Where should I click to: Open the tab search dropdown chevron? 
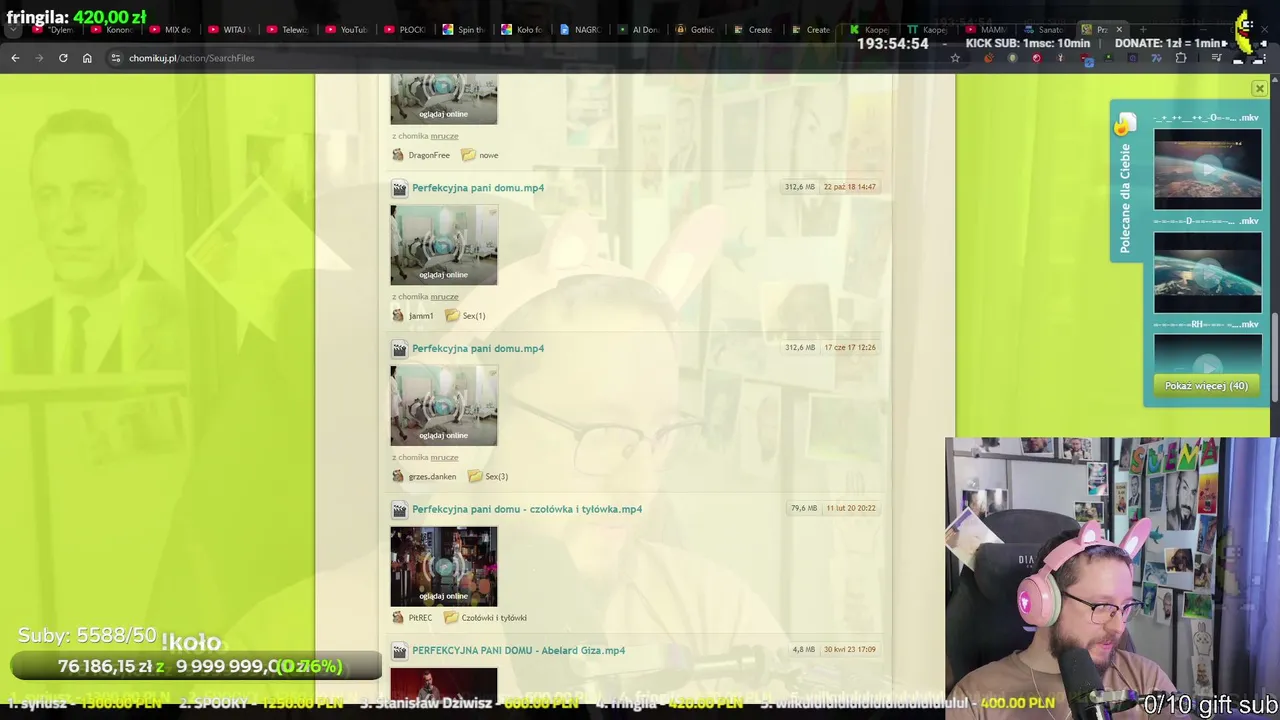(x=14, y=30)
